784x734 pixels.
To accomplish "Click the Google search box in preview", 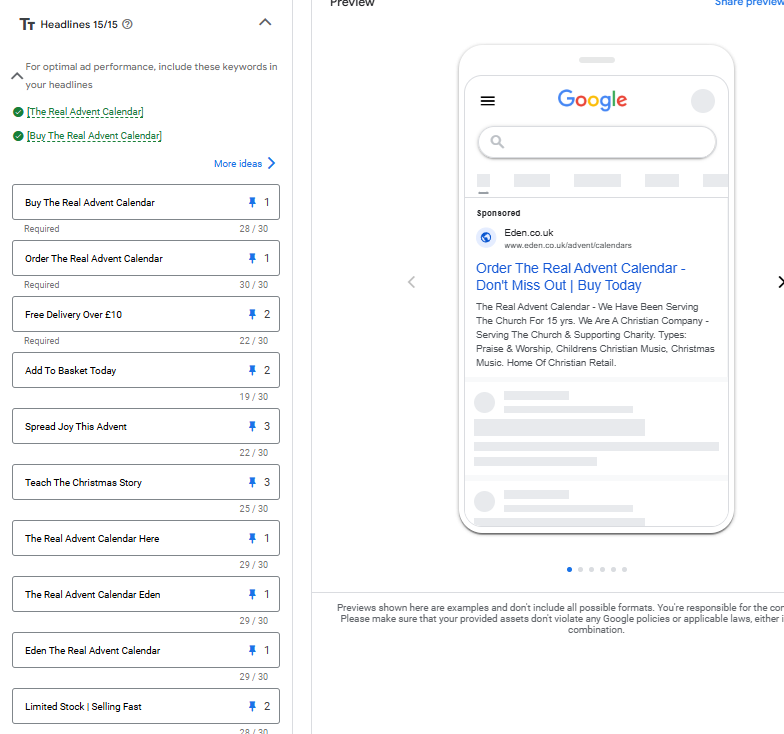I will 597,142.
